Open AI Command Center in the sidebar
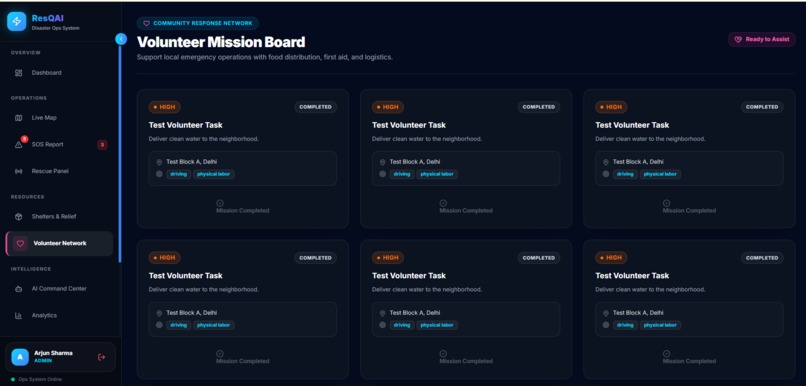This screenshot has width=806, height=386. click(x=59, y=289)
